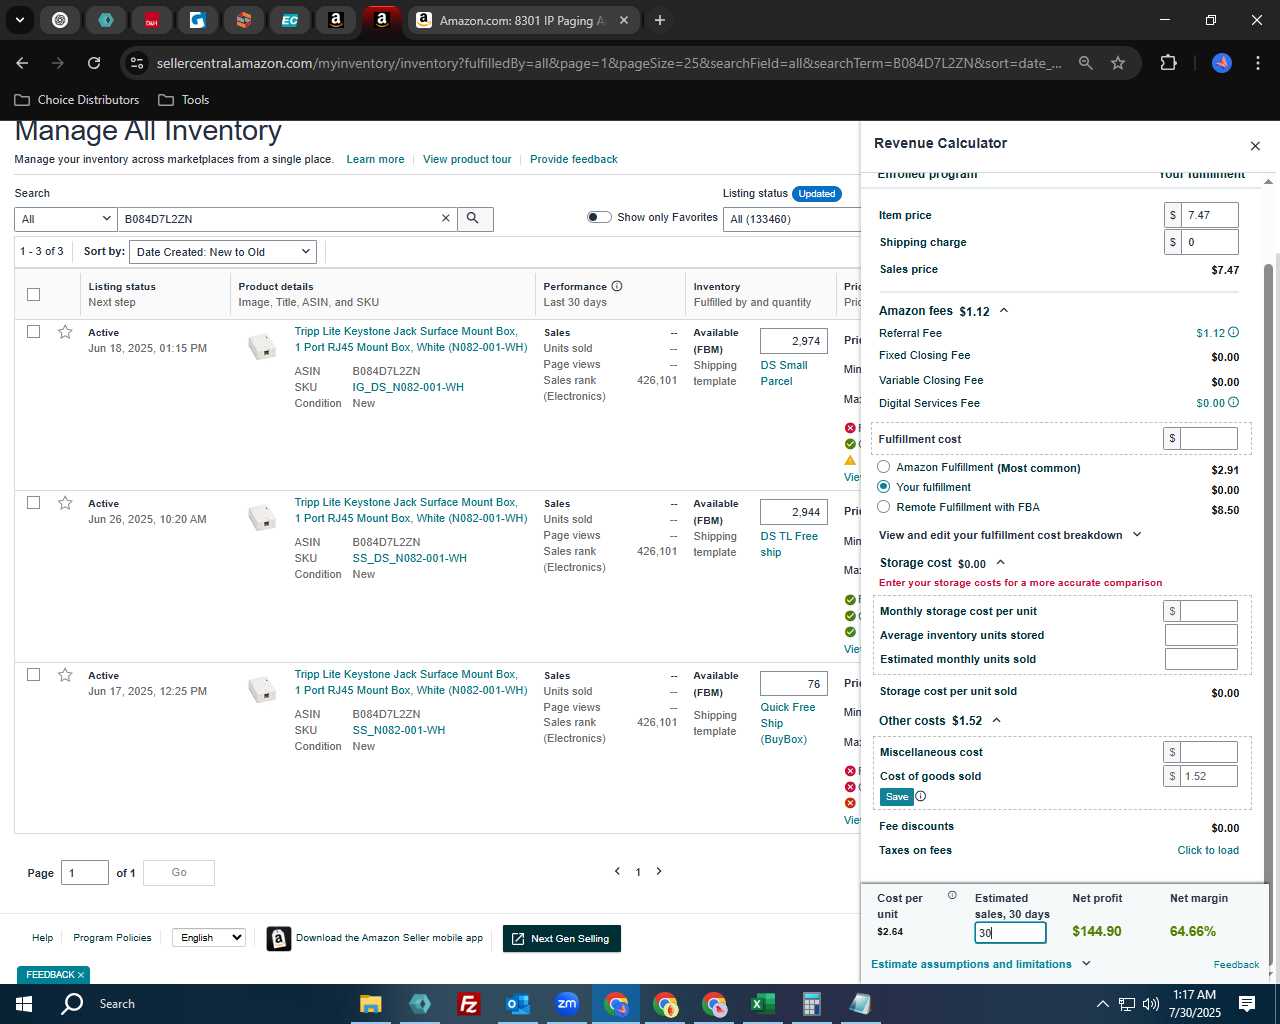Switch to the Amazon.com: 8301 IP Paging tab

click(523, 20)
